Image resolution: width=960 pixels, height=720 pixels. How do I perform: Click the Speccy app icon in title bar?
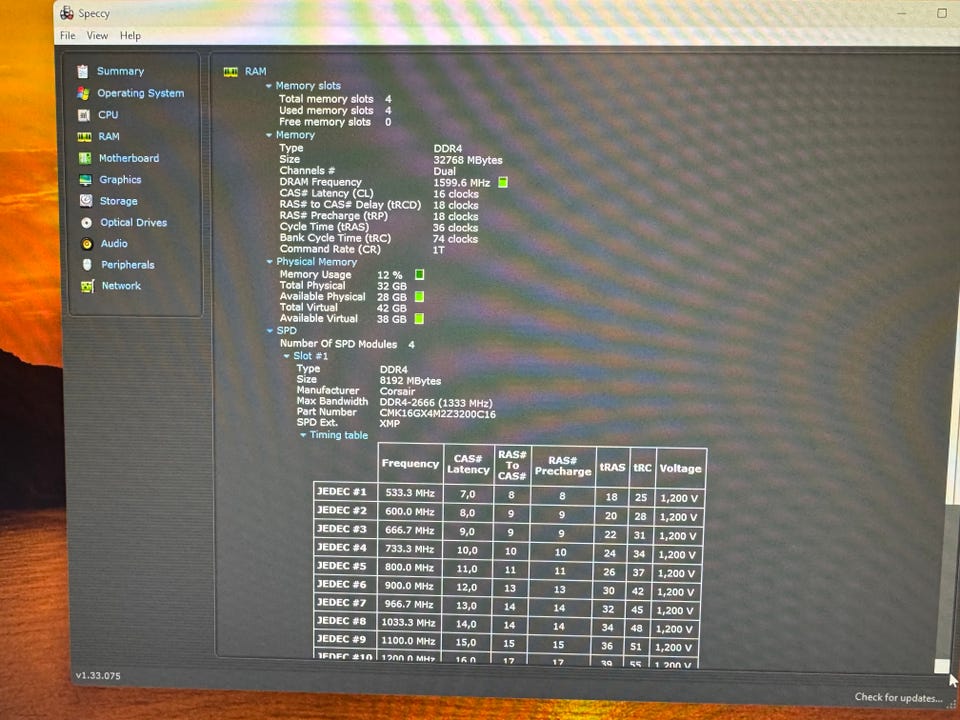pos(67,12)
